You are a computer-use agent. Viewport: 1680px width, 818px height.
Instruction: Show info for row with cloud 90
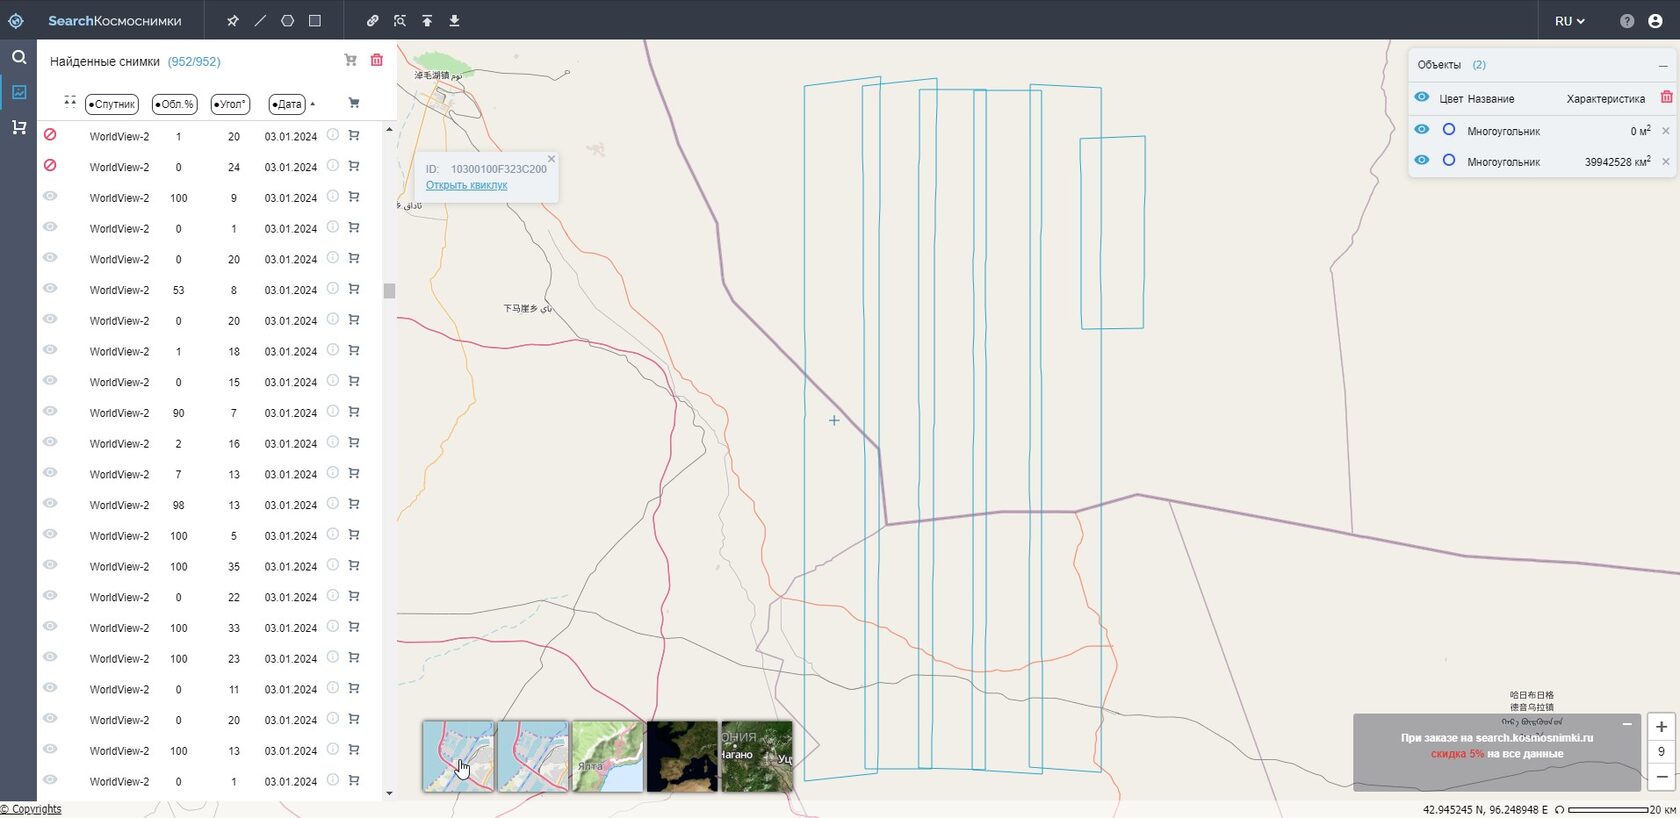pos(333,412)
